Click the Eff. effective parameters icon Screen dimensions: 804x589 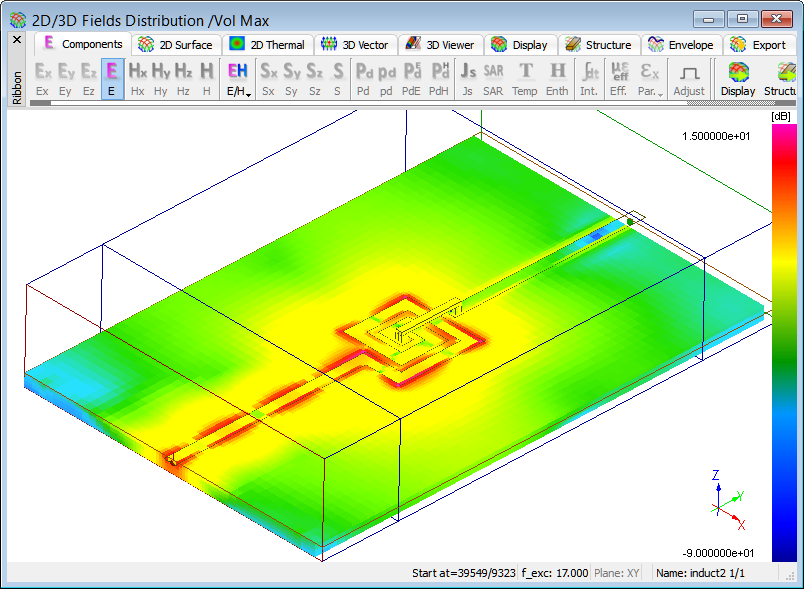pos(619,78)
